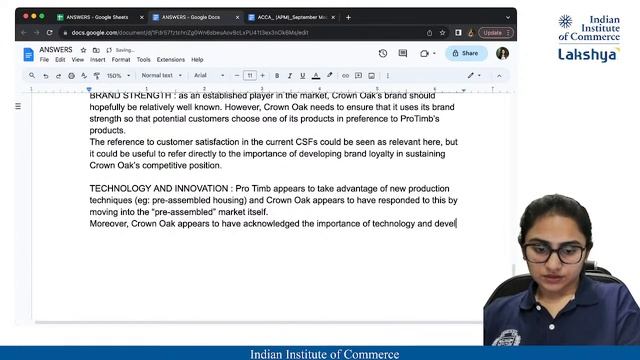The width and height of the screenshot is (640, 360).
Task: Add a comment from toolbar
Action: [x=358, y=76]
